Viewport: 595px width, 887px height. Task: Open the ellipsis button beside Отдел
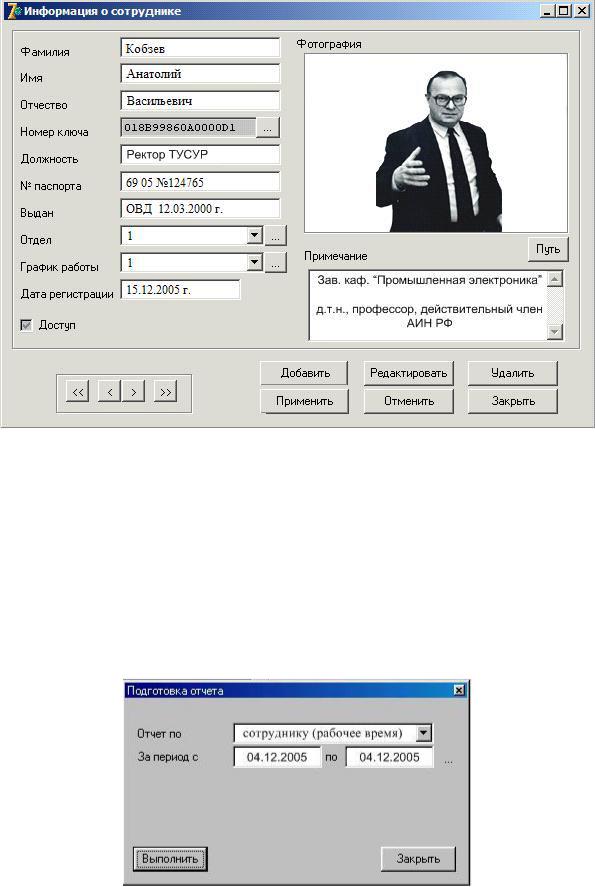(x=275, y=236)
